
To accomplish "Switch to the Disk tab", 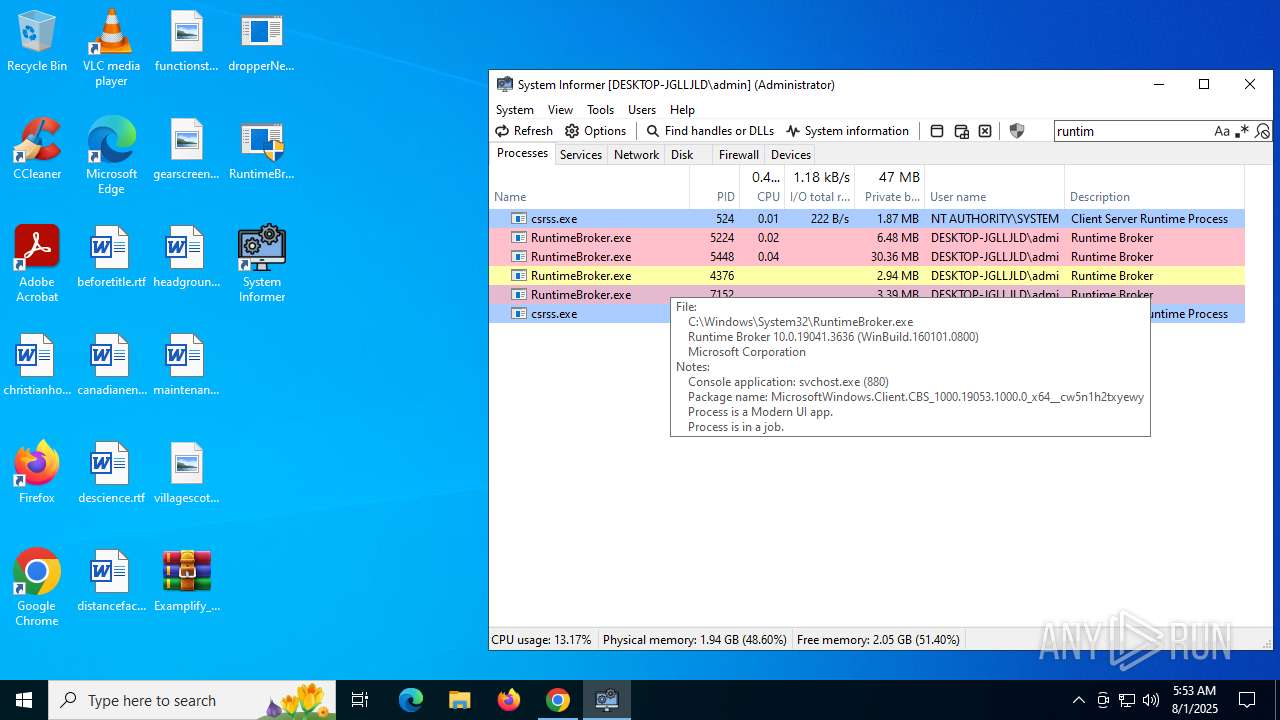I will click(682, 155).
